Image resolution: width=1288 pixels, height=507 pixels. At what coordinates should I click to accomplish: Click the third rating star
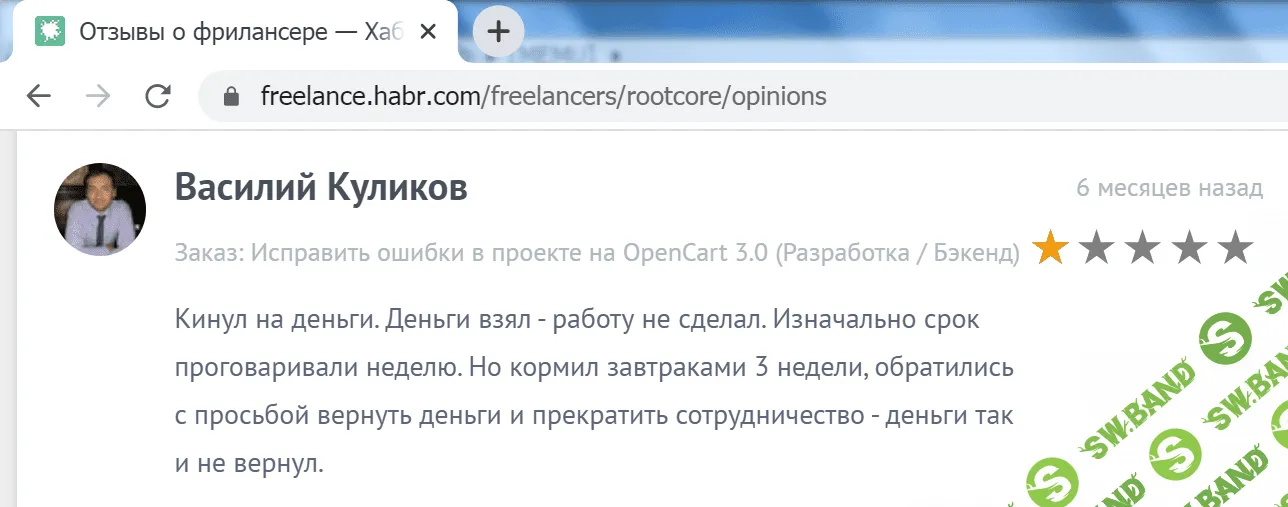pyautogui.click(x=1143, y=248)
